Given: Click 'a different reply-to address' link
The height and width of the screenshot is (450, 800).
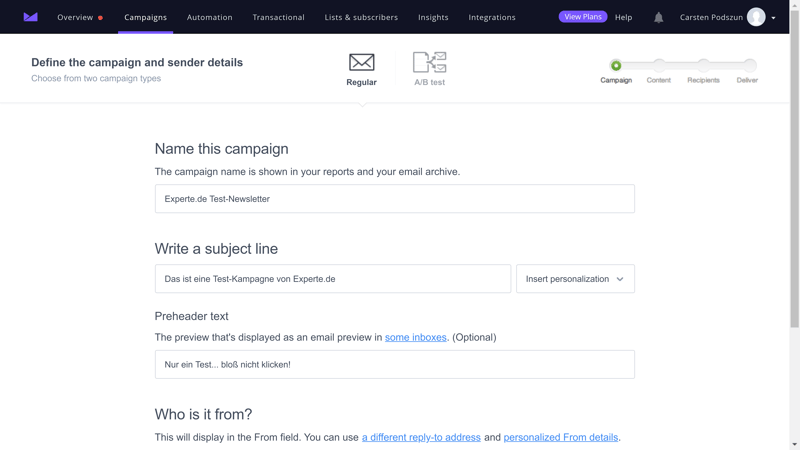Looking at the screenshot, I should coord(421,437).
